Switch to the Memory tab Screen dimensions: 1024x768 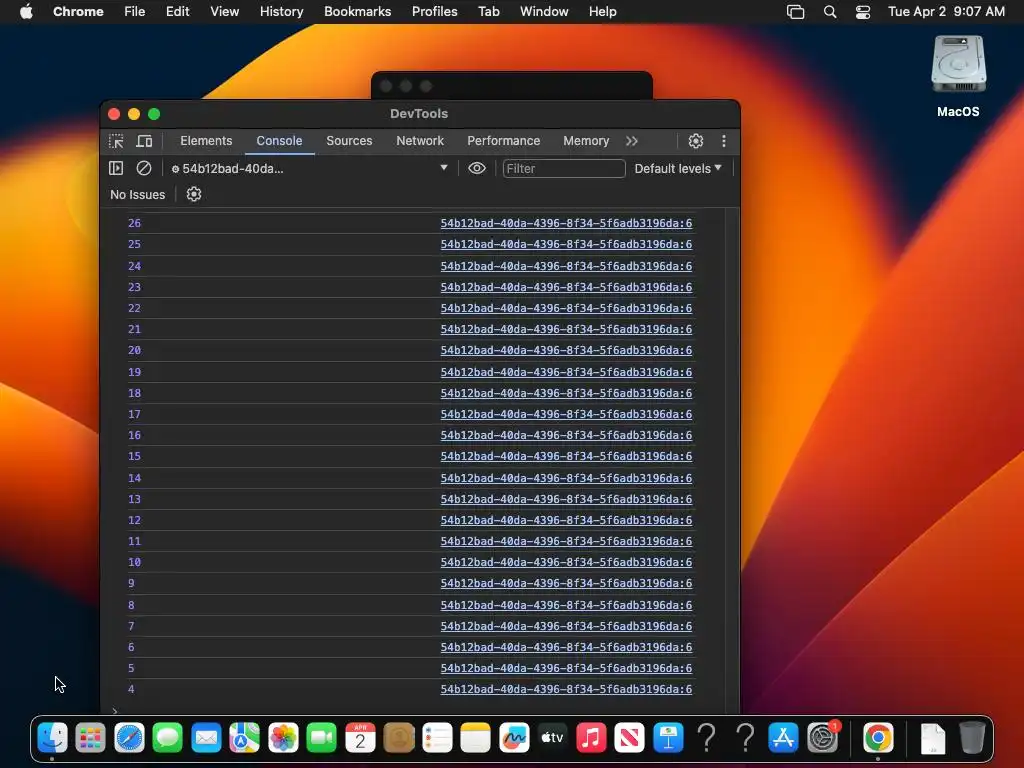(586, 141)
